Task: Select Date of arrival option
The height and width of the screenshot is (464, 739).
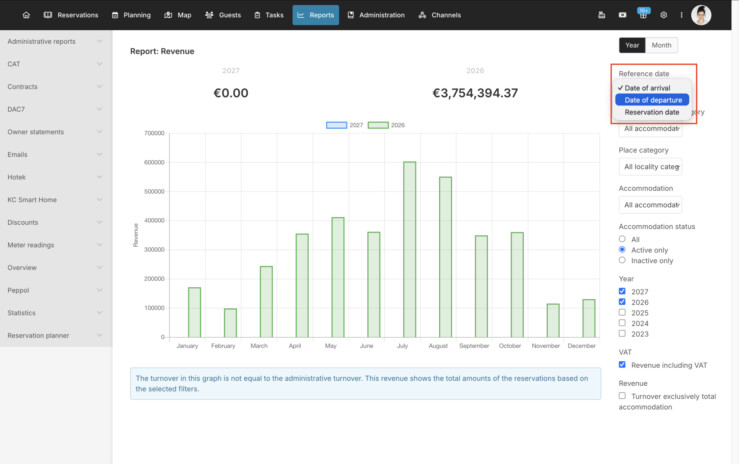Action: pyautogui.click(x=652, y=88)
